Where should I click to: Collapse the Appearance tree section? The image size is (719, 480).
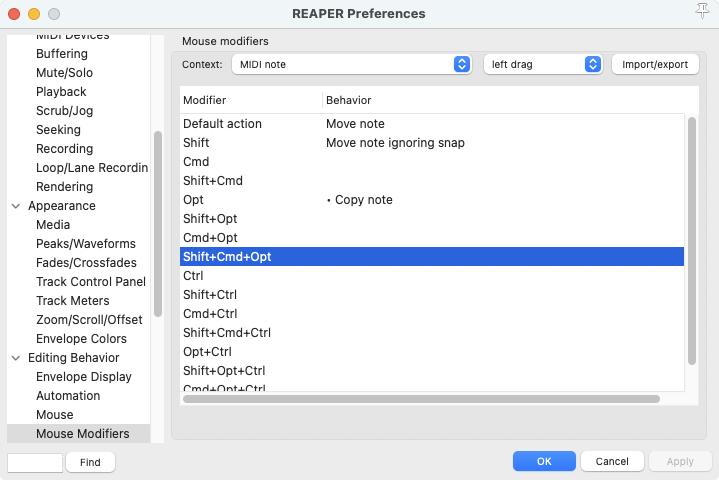(x=16, y=206)
